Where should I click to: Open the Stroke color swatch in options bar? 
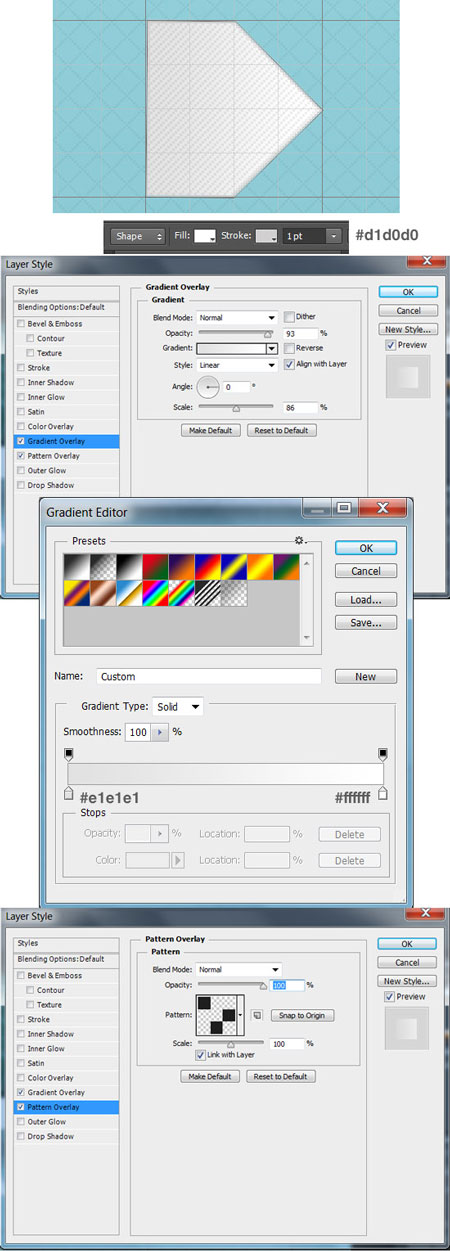266,236
